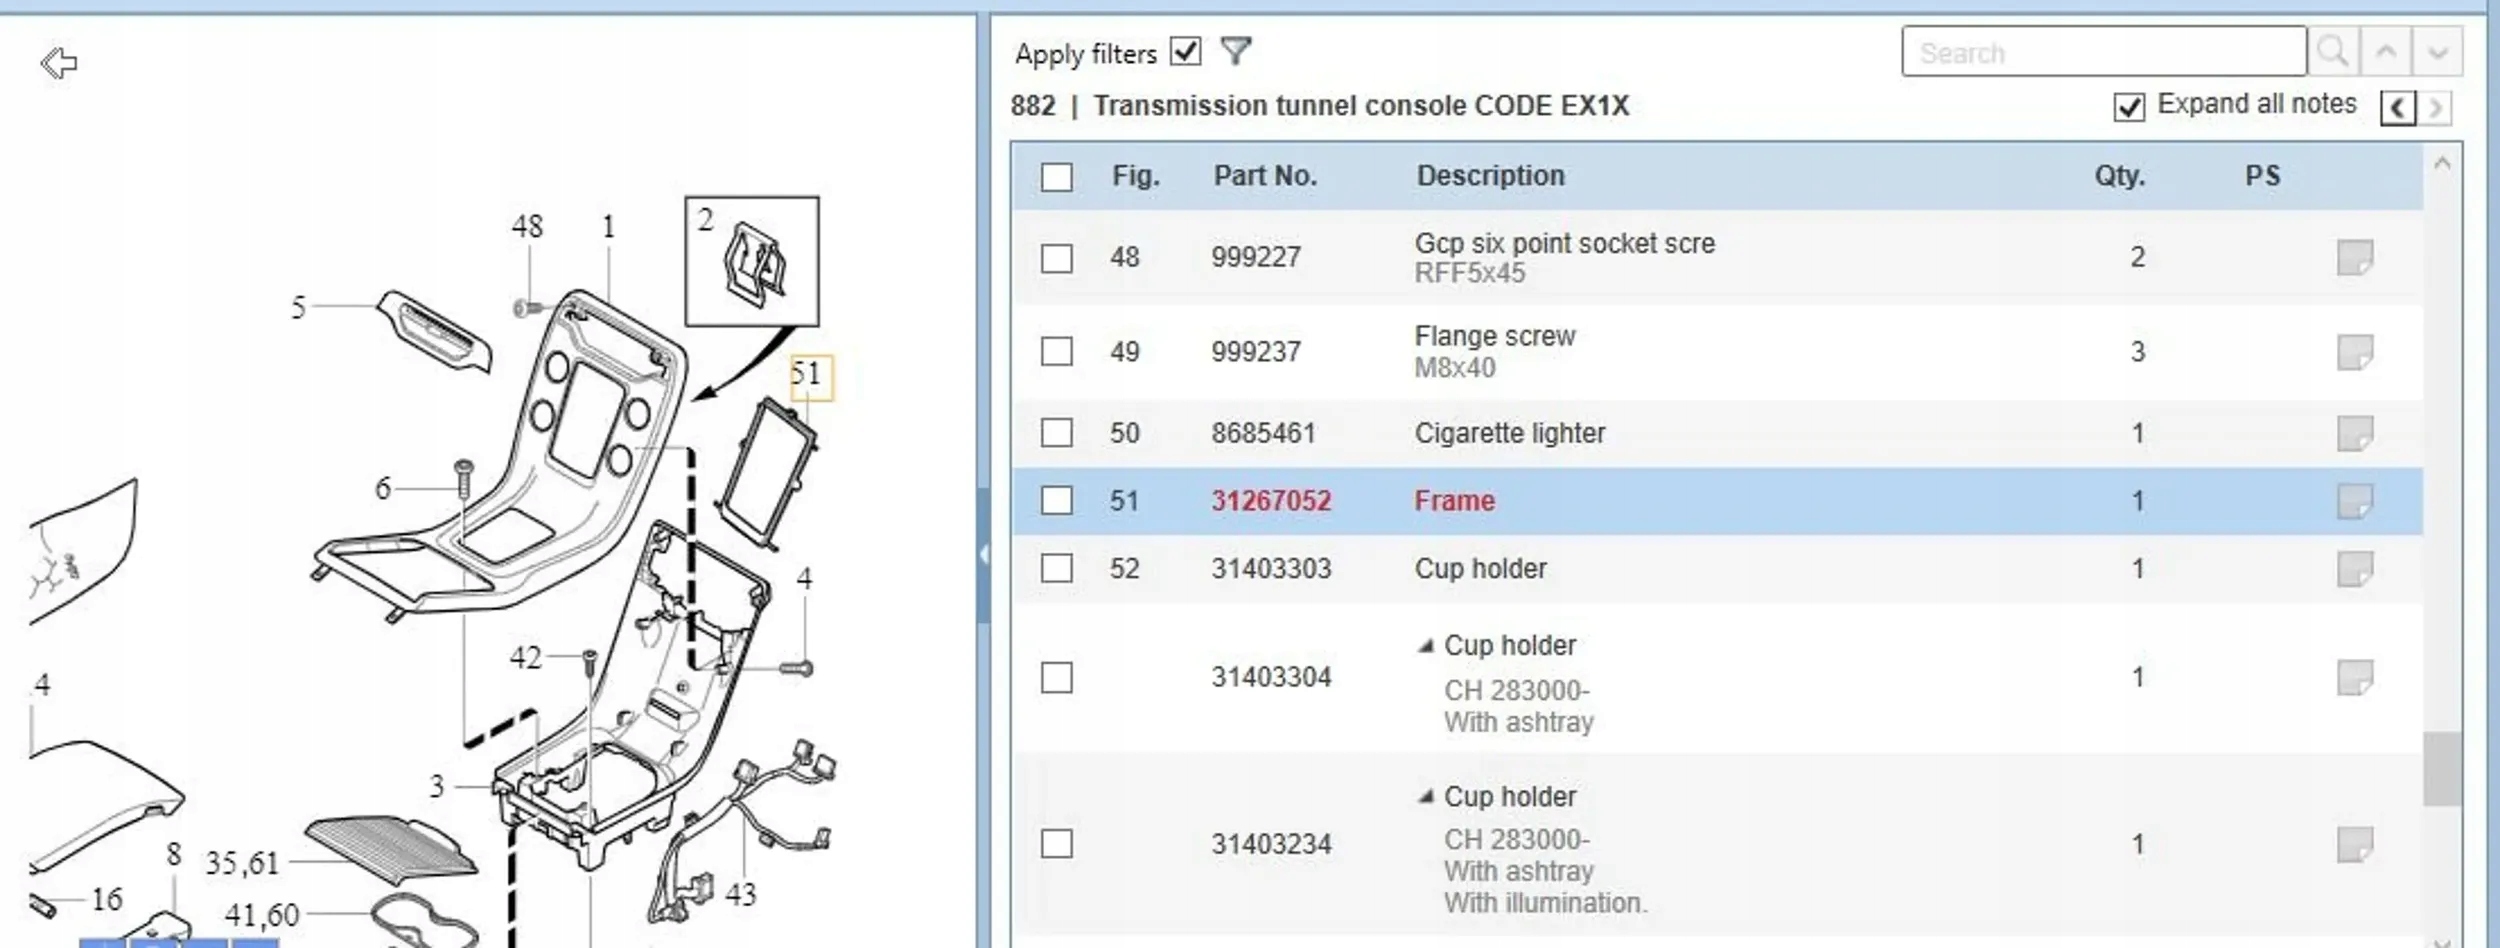Click part number 999227

[1256, 258]
